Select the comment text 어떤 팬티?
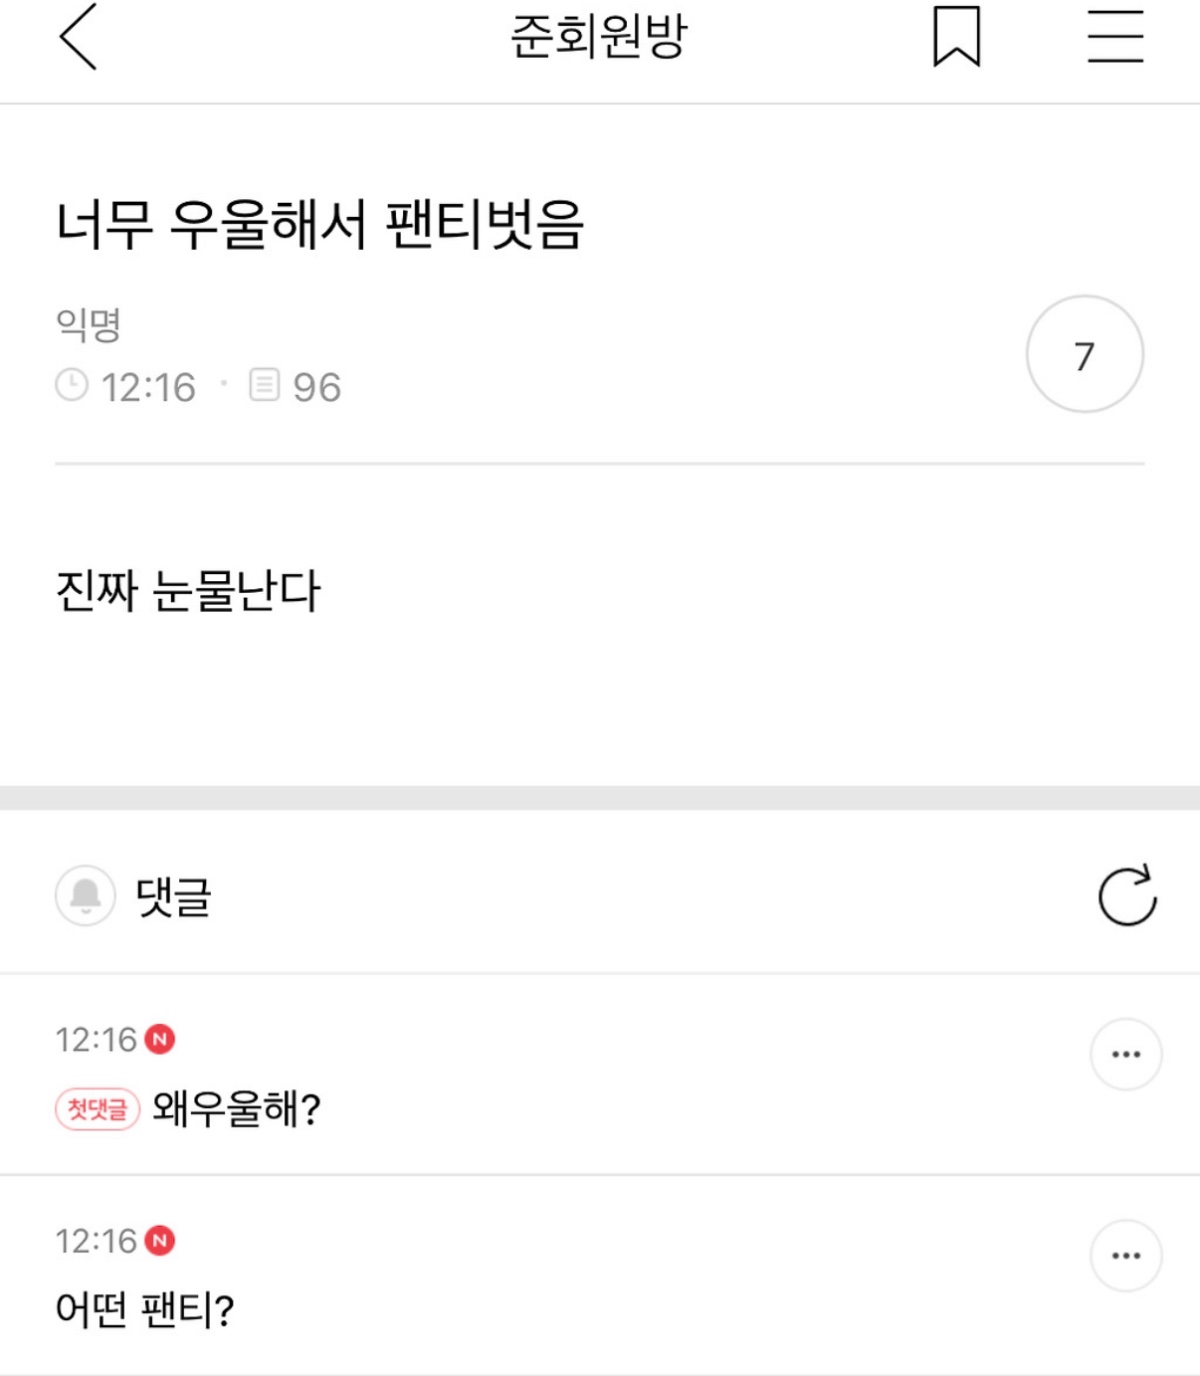Image resolution: width=1200 pixels, height=1376 pixels. point(145,1309)
